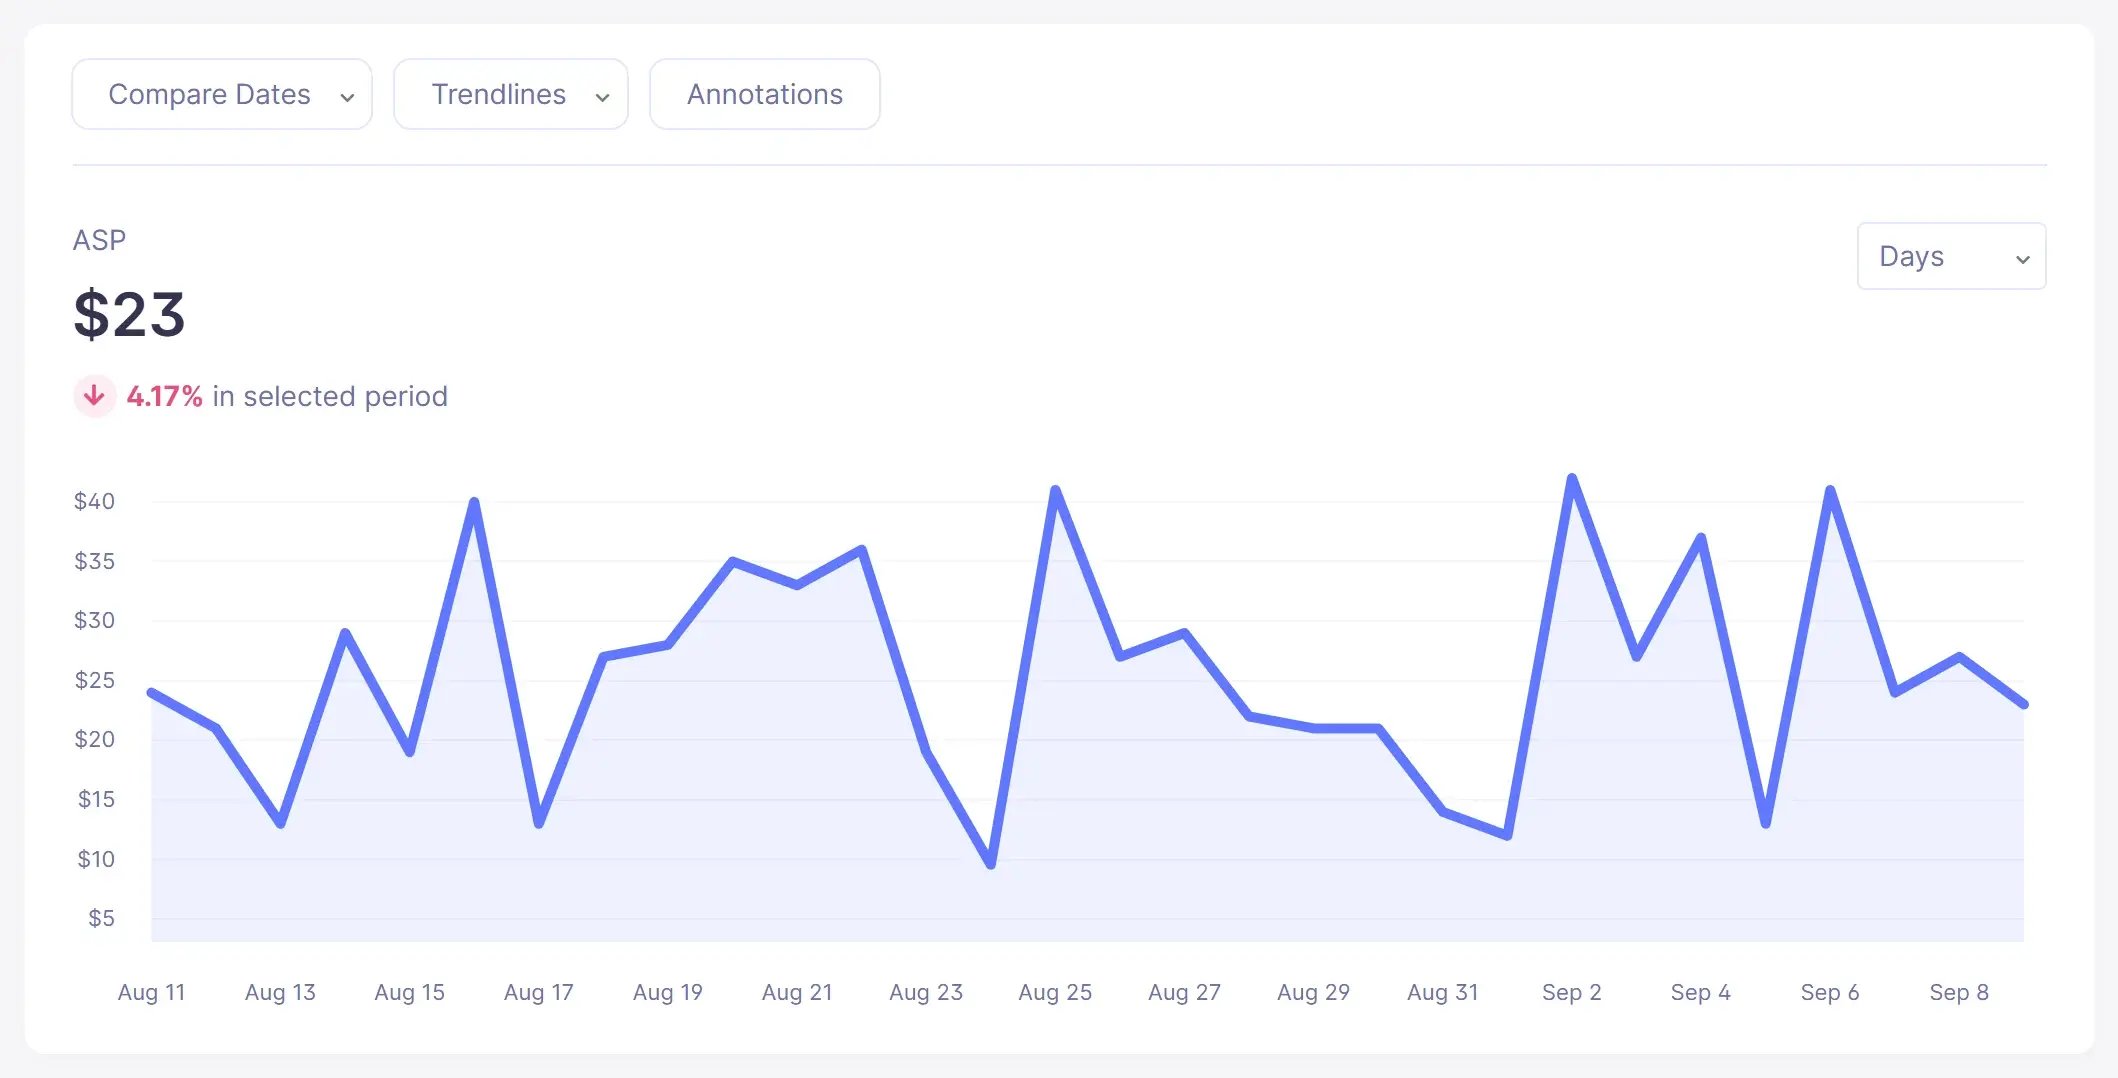The width and height of the screenshot is (2118, 1078).
Task: Click the chart low point near Aug 24
Action: pyautogui.click(x=990, y=864)
